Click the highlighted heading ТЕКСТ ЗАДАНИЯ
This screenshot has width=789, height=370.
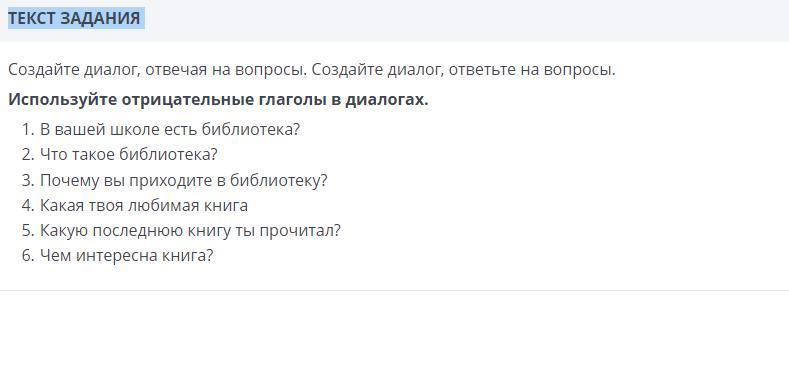point(74,18)
